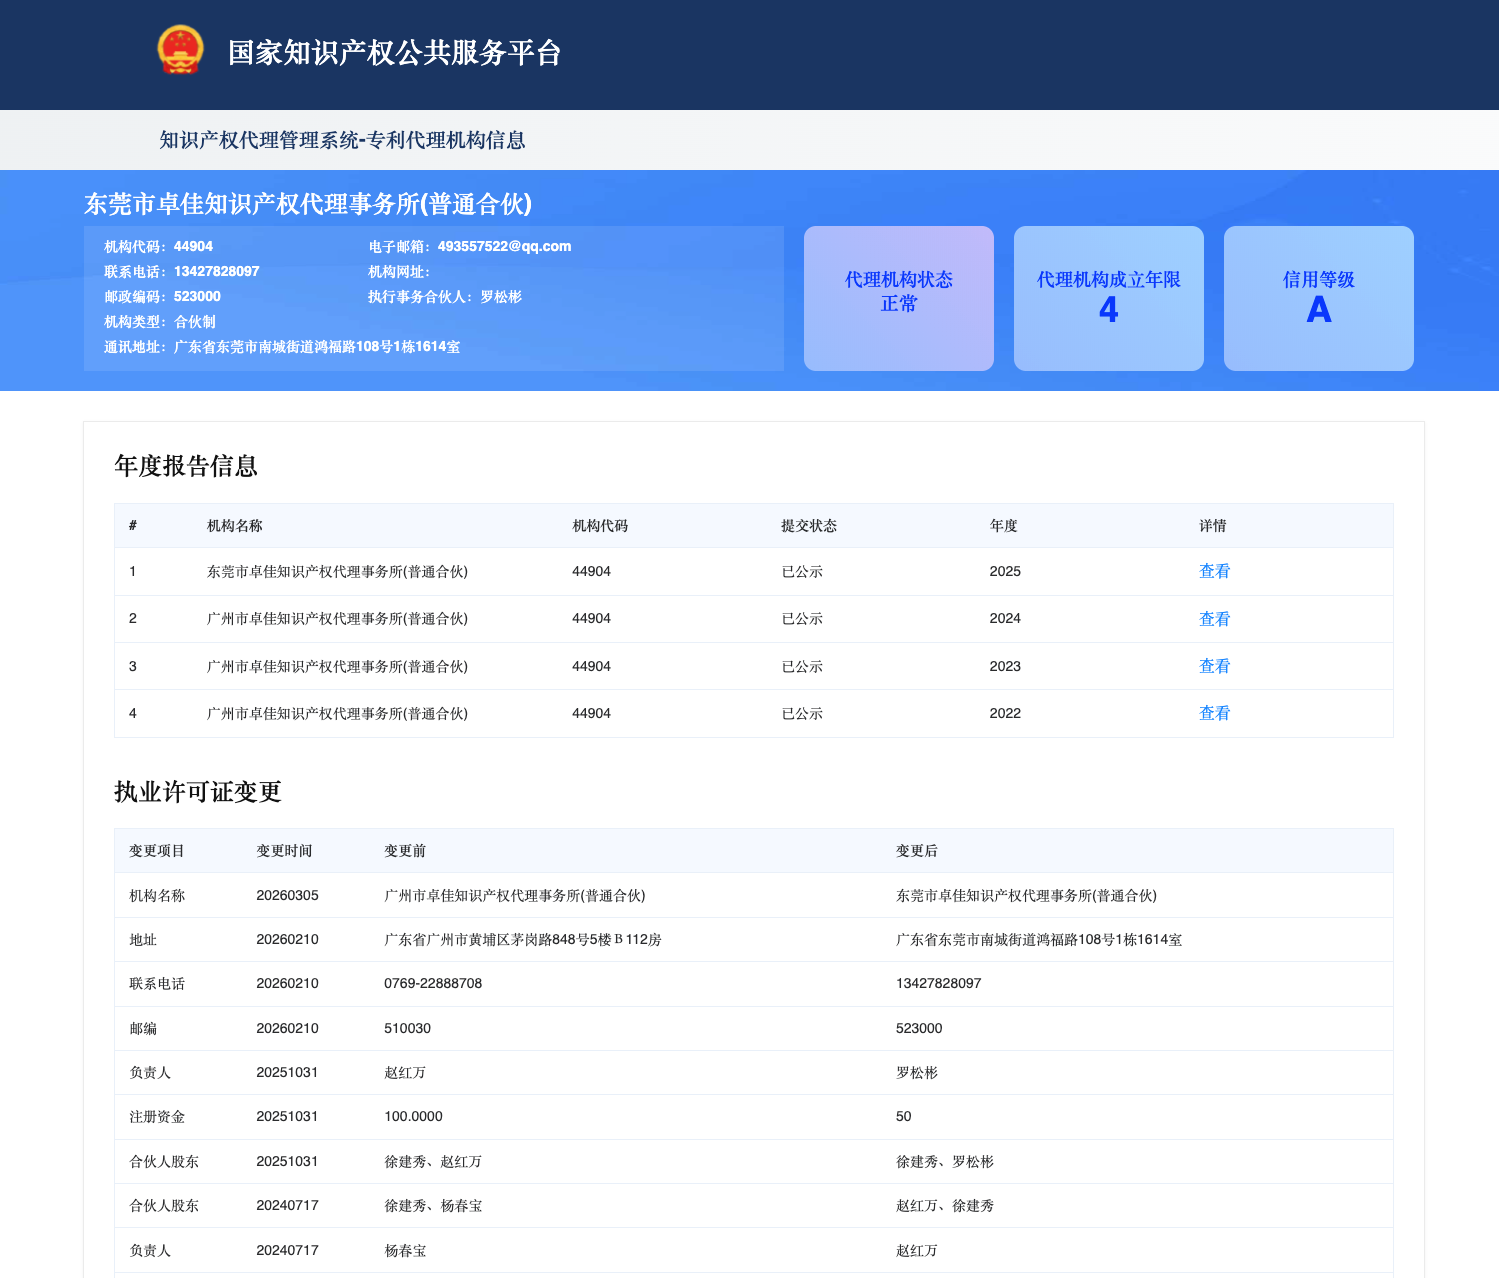Click the agency name heading in the blue banner
1499x1278 pixels.
point(308,204)
